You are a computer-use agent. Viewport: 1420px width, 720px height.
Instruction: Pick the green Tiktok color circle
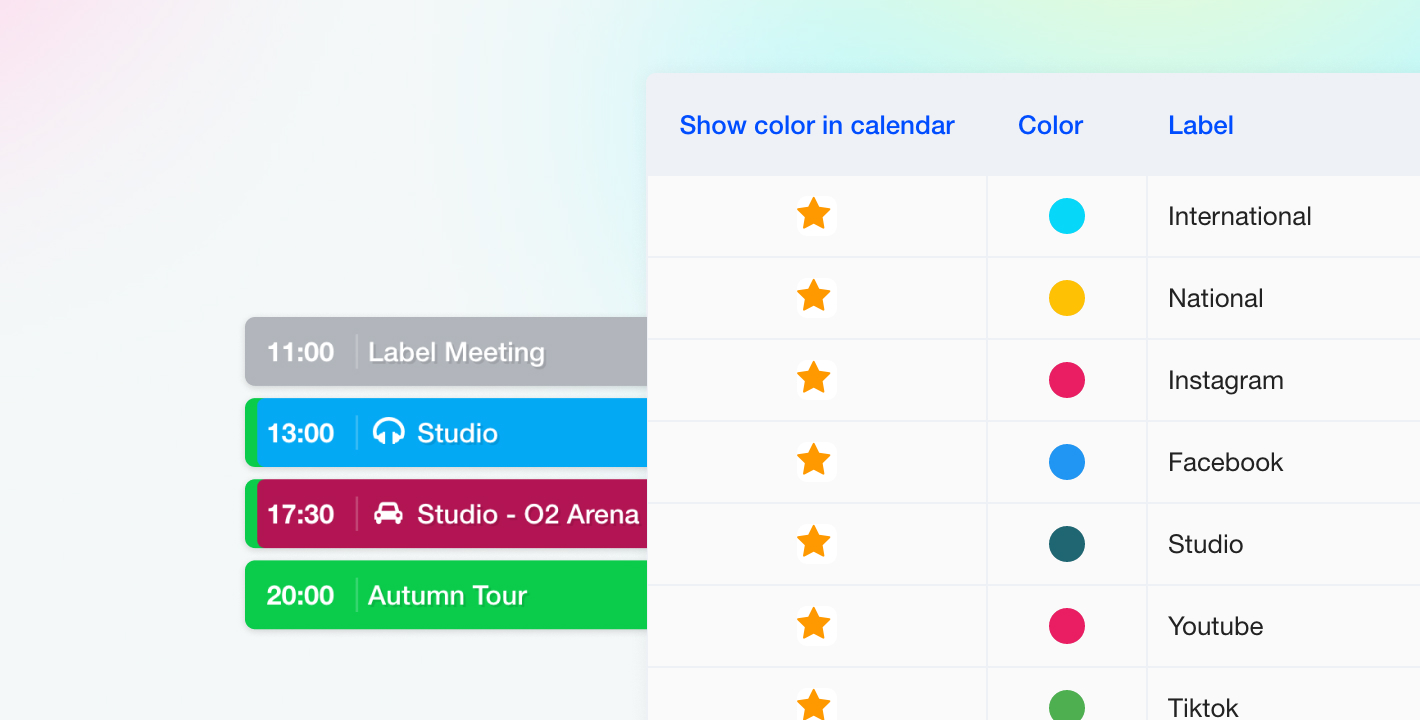[x=1066, y=706]
